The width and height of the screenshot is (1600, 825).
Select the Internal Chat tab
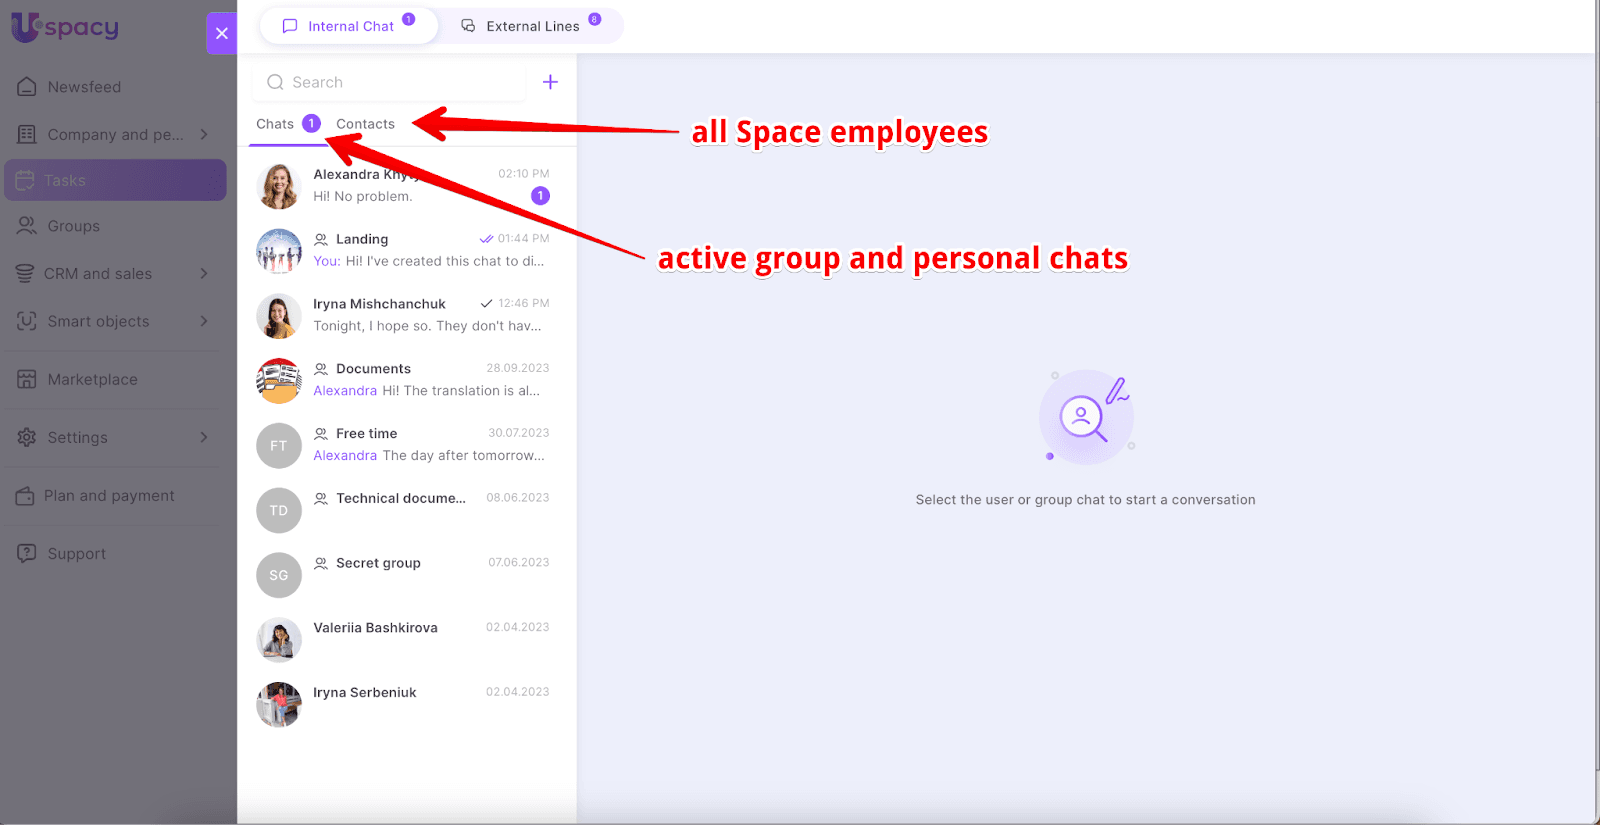point(350,26)
